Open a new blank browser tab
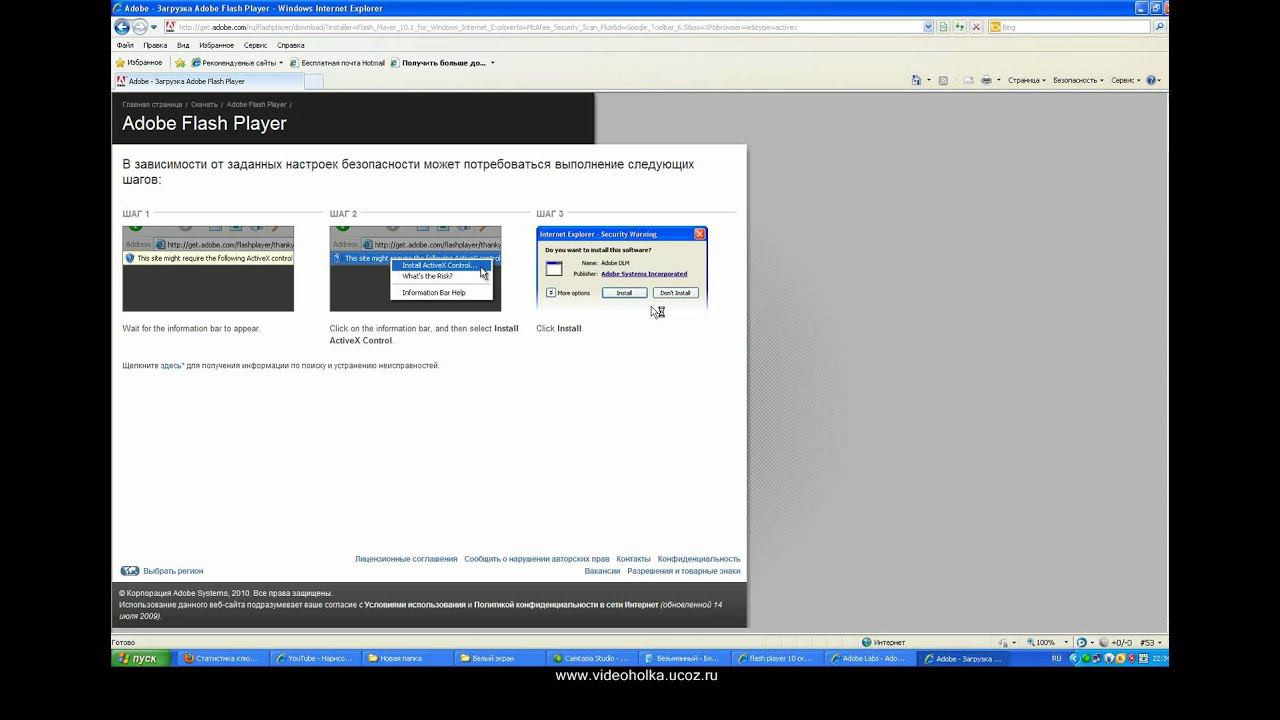Viewport: 1280px width, 720px height. (x=313, y=81)
